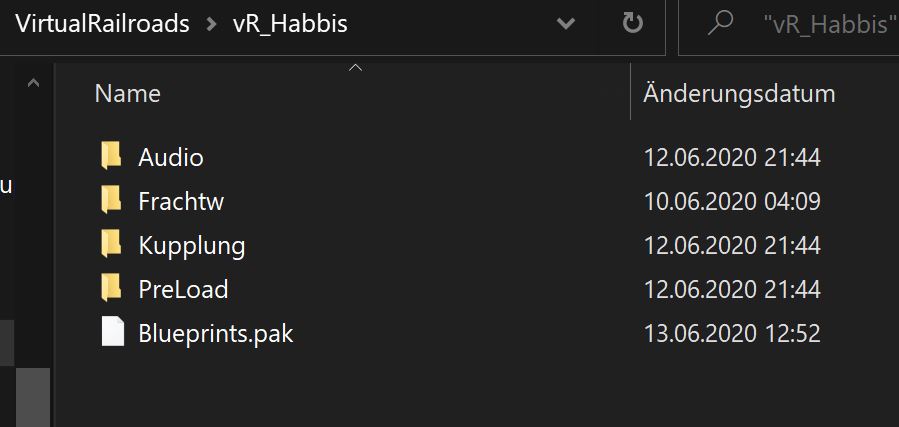Click the Frachtw date 10.06.2020 04:09

point(732,201)
